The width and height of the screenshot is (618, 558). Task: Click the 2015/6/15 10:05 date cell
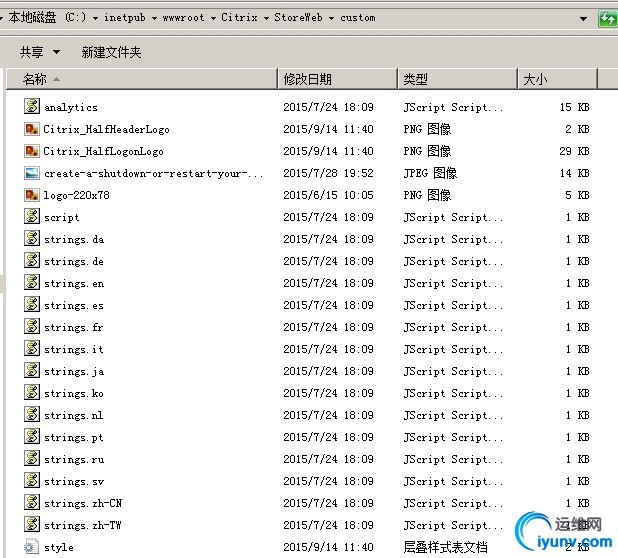pos(328,195)
